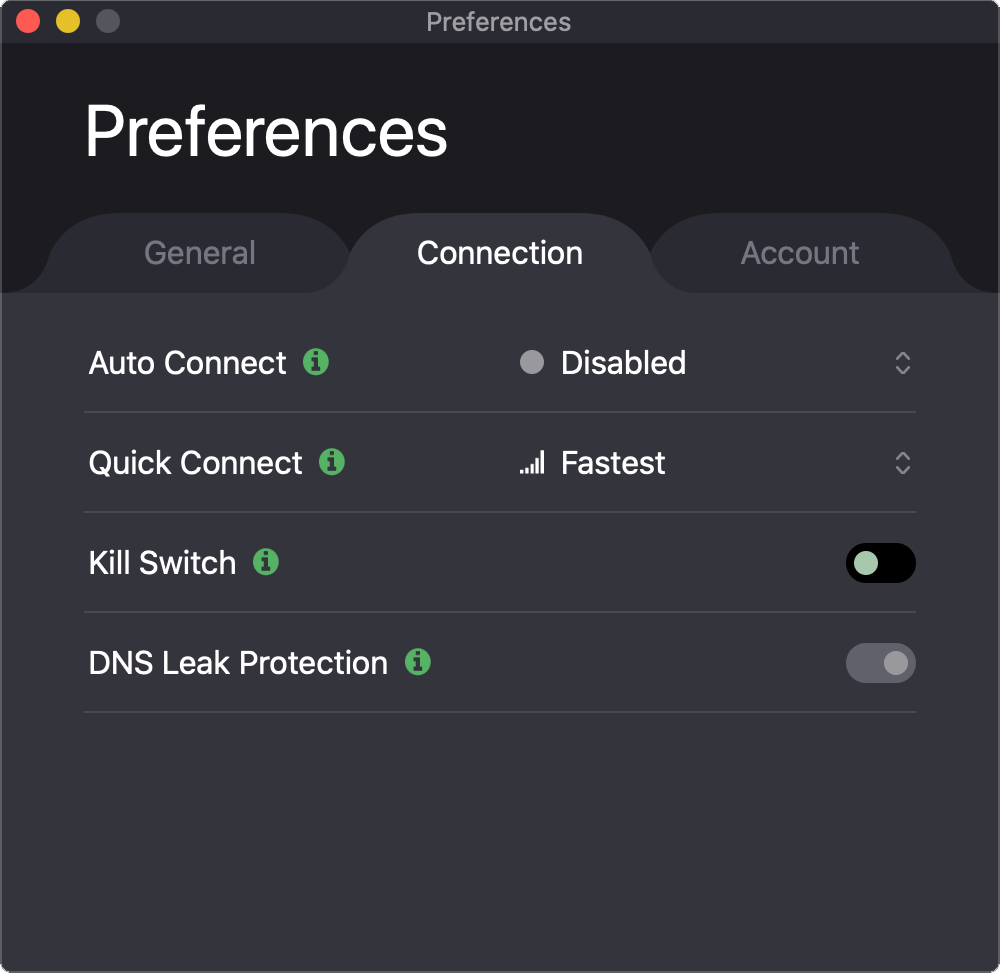Image resolution: width=1000 pixels, height=973 pixels.
Task: Click the Quick Connect info icon
Action: pyautogui.click(x=332, y=462)
